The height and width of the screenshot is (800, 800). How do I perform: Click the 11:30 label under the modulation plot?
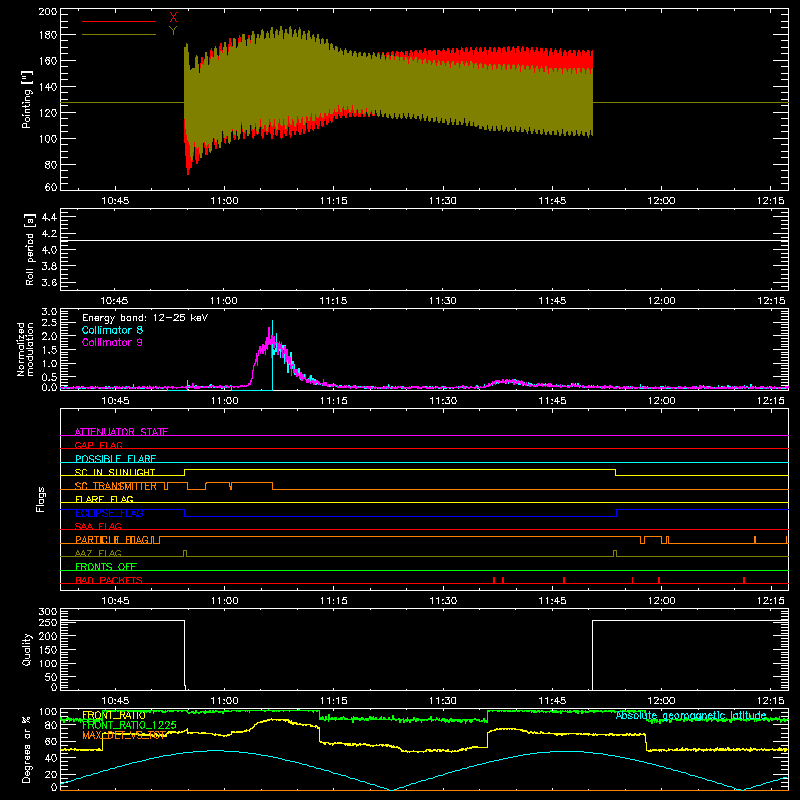coord(443,401)
